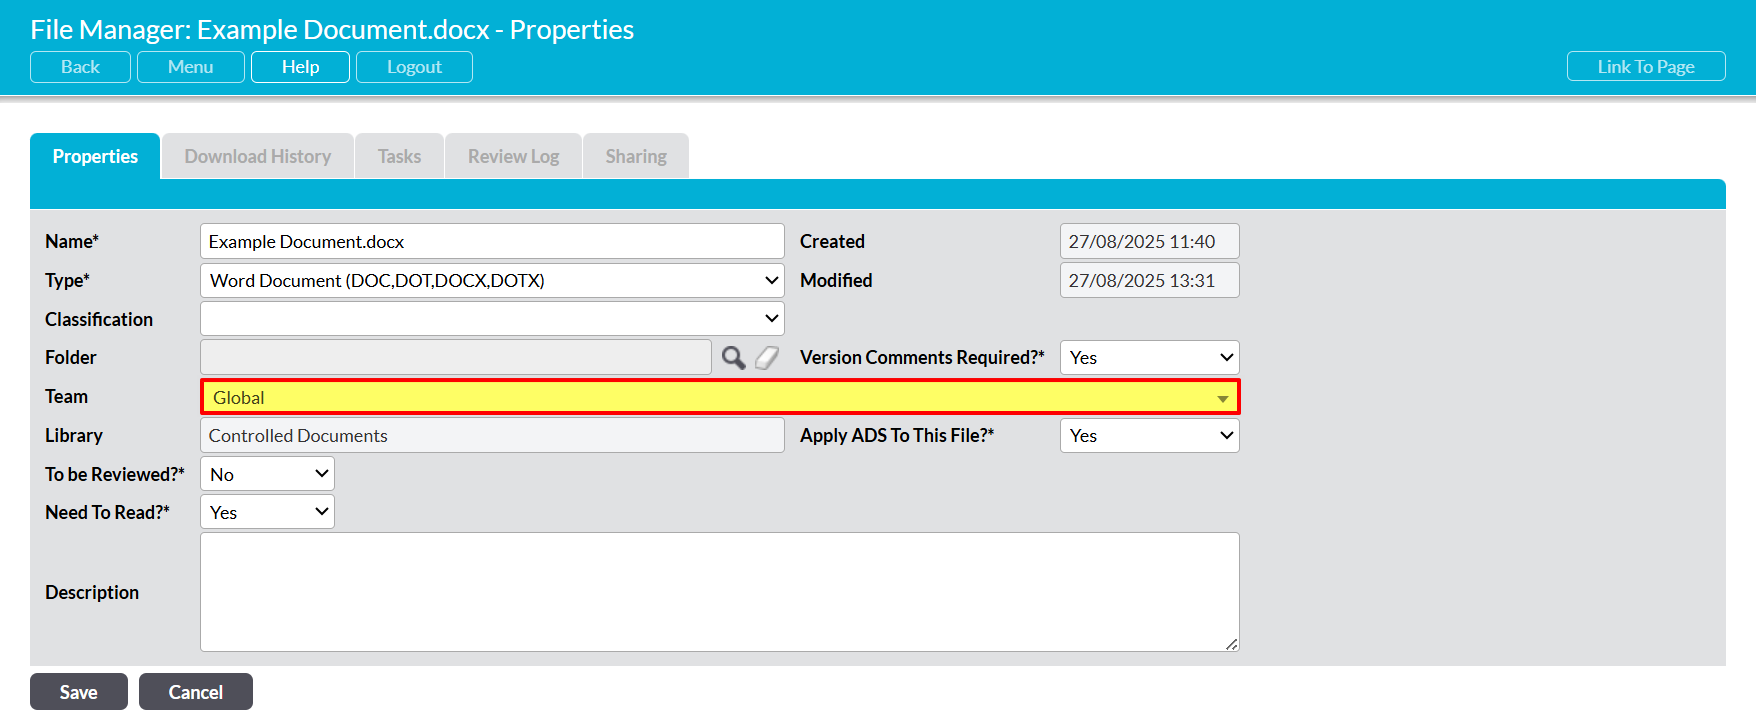This screenshot has width=1756, height=728.
Task: Open the Apply ADS To This File dropdown
Action: 1149,436
